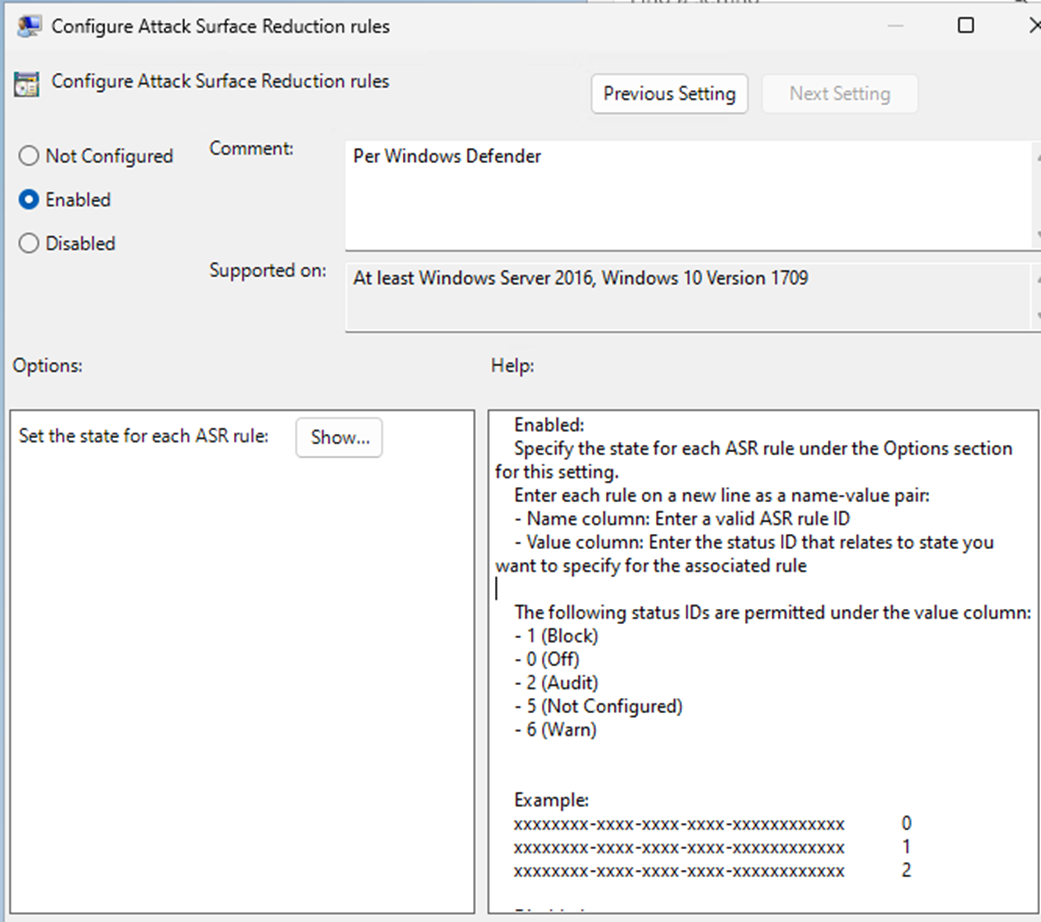The height and width of the screenshot is (922, 1041).
Task: Click the 'Enabled:' heading in Help pane
Action: tap(549, 425)
